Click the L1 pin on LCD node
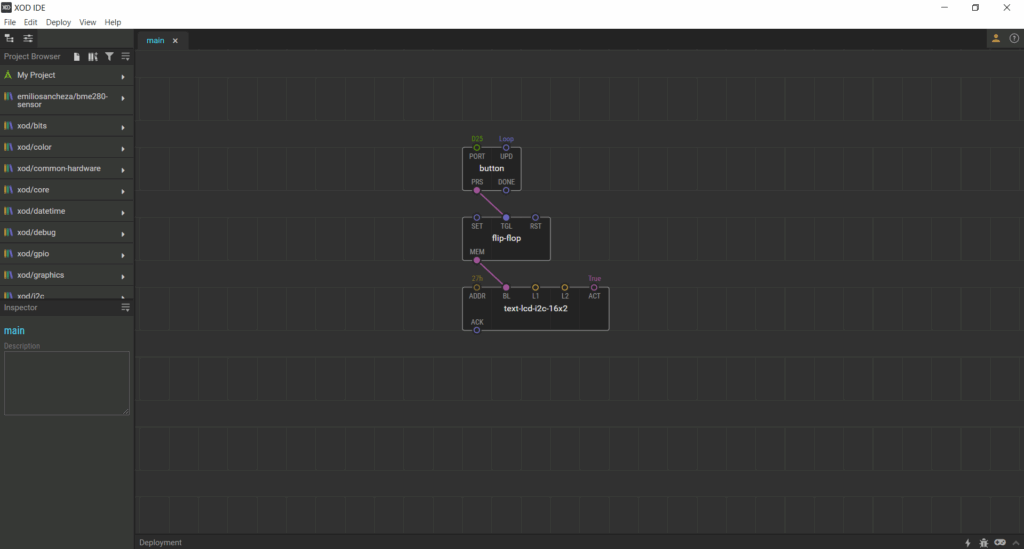Image resolution: width=1024 pixels, height=549 pixels. (536, 288)
